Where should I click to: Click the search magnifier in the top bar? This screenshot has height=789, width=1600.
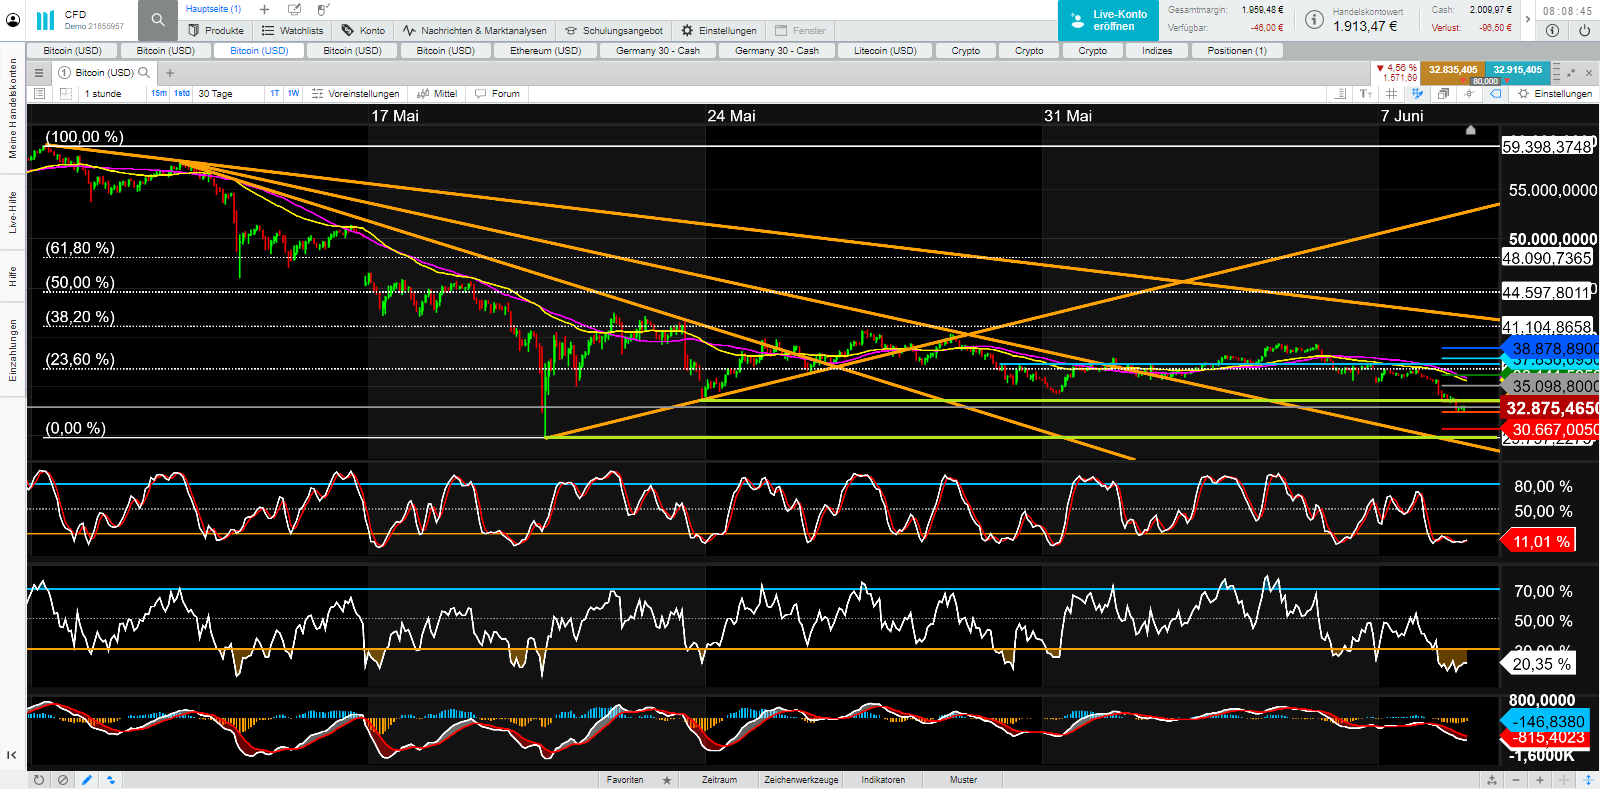coord(157,19)
